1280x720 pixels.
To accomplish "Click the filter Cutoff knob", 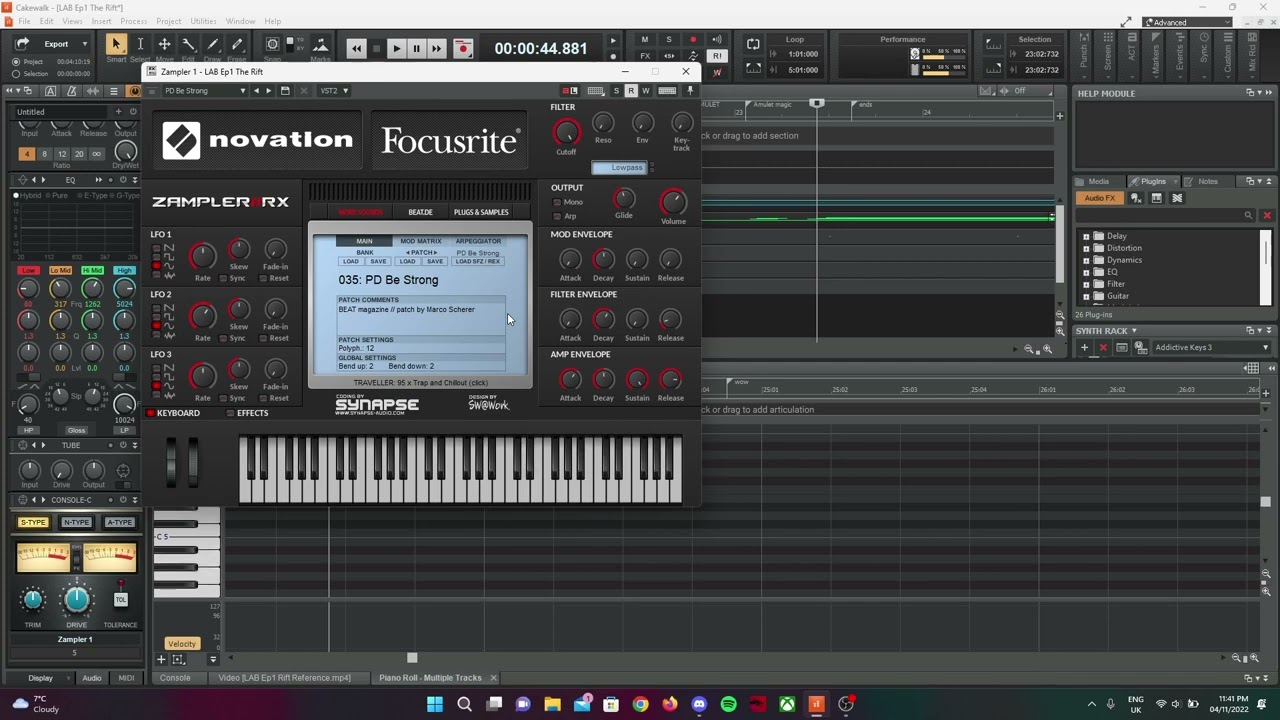I will pyautogui.click(x=566, y=133).
